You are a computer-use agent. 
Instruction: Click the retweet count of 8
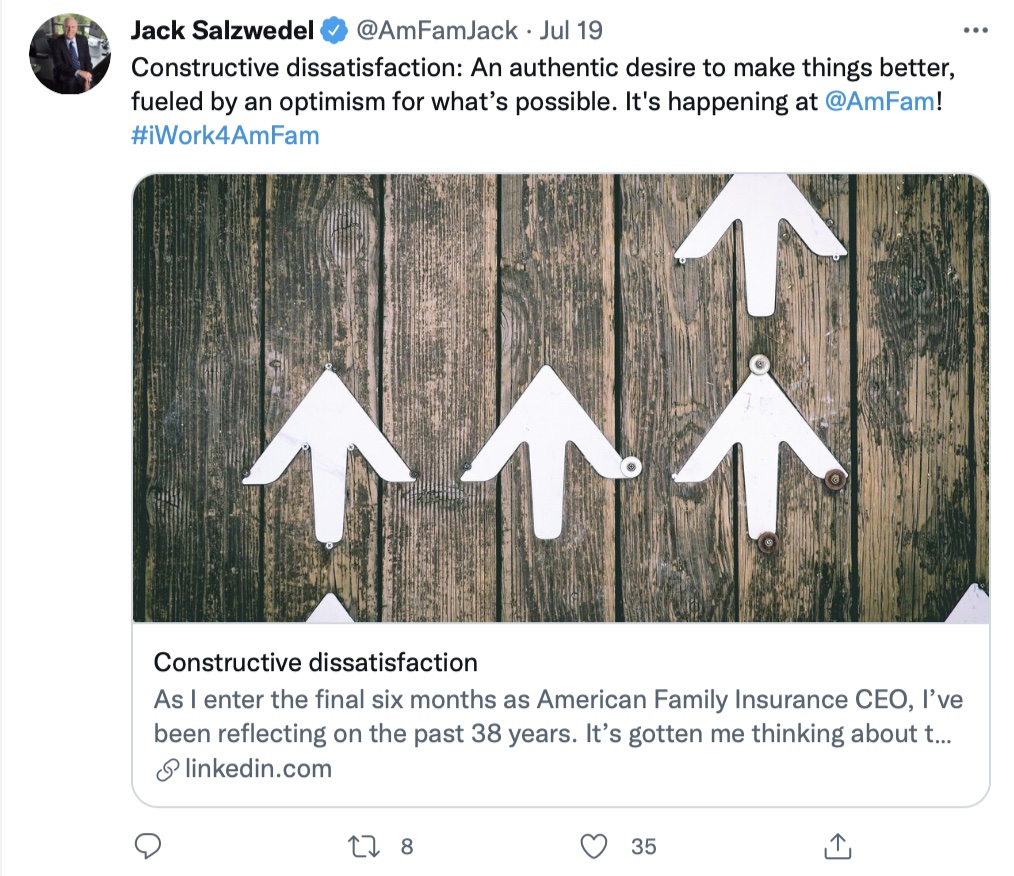pos(406,846)
